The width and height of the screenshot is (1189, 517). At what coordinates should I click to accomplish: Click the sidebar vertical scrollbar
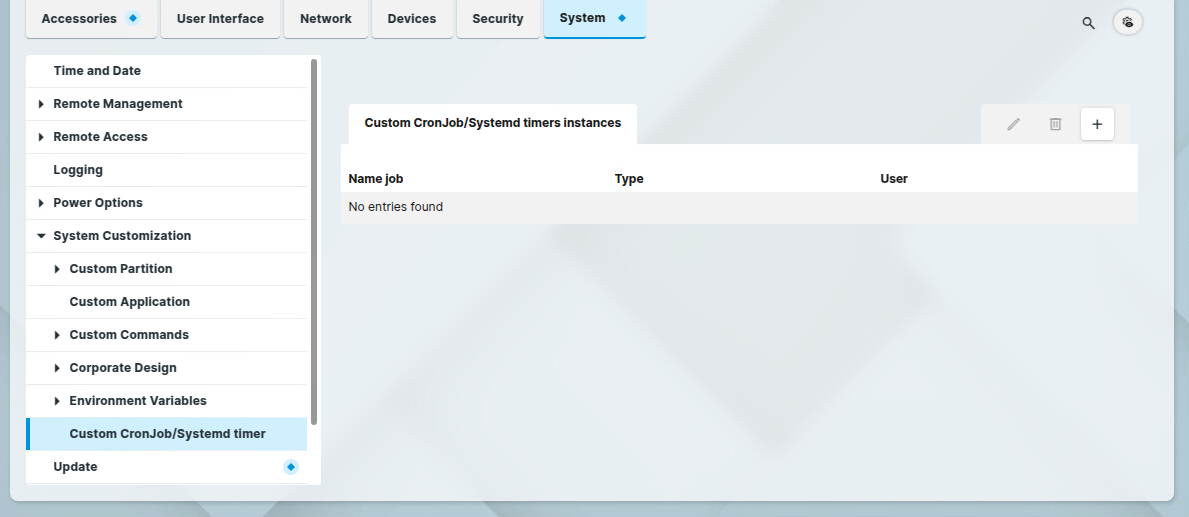click(x=314, y=240)
